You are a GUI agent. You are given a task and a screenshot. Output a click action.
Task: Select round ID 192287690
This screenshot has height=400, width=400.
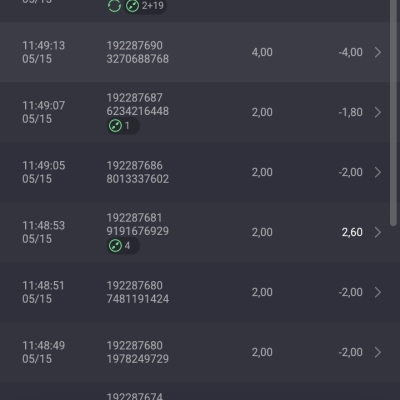tap(135, 46)
